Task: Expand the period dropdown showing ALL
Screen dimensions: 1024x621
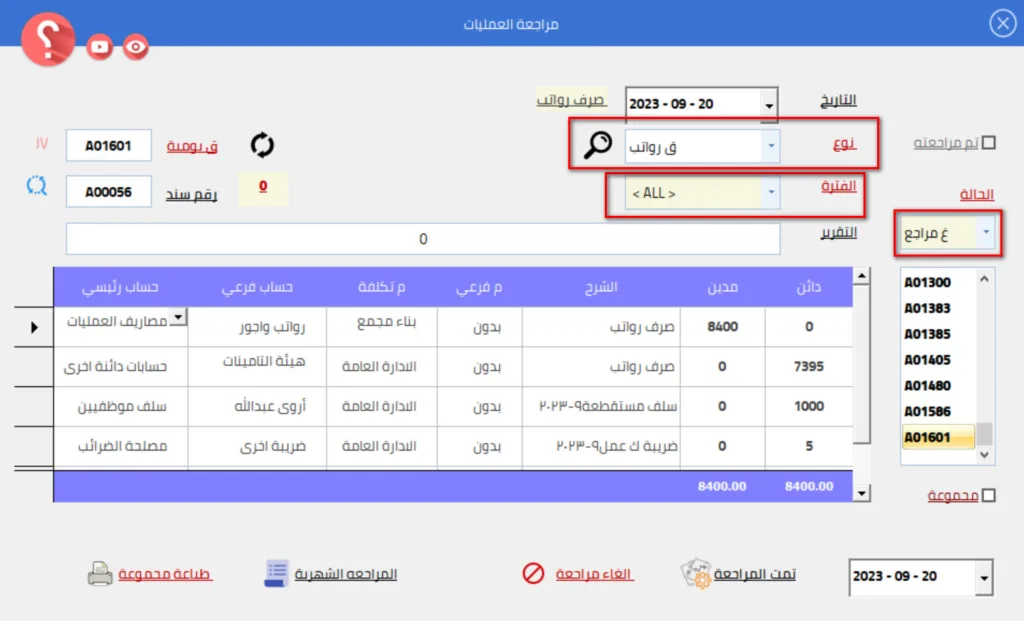Action: (x=770, y=192)
